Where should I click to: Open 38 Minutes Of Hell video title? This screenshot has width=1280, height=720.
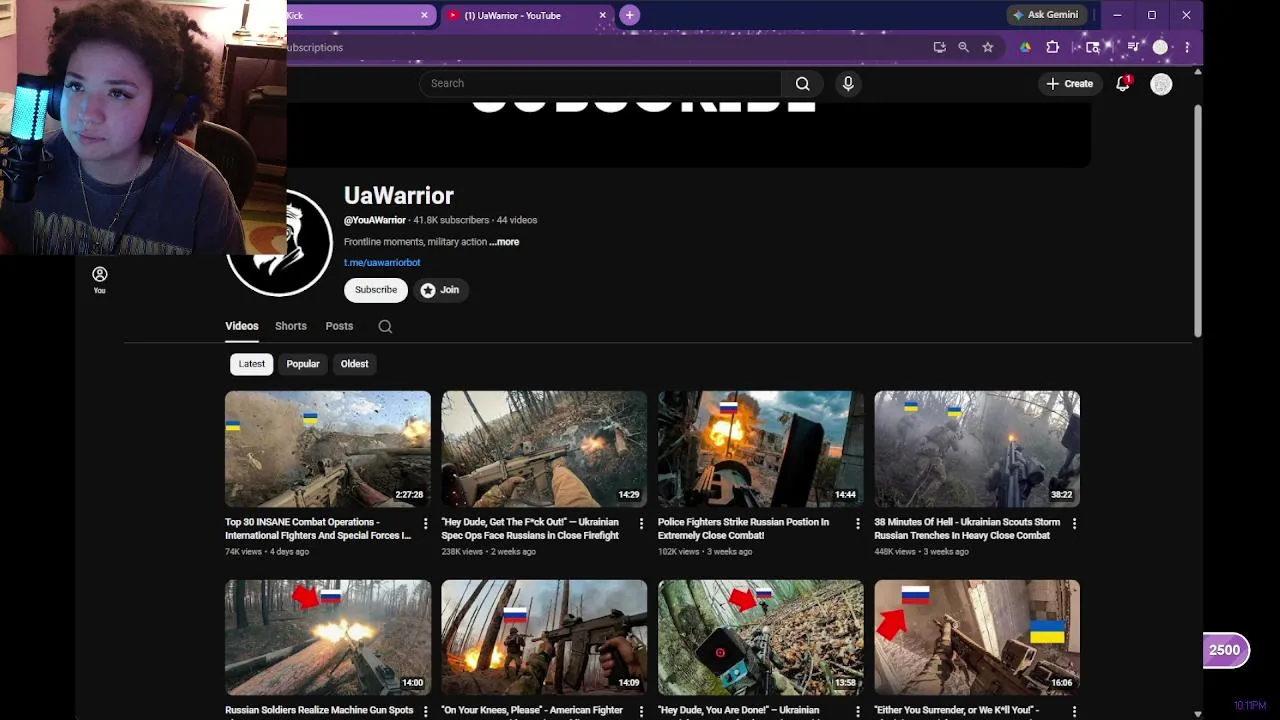click(x=967, y=529)
